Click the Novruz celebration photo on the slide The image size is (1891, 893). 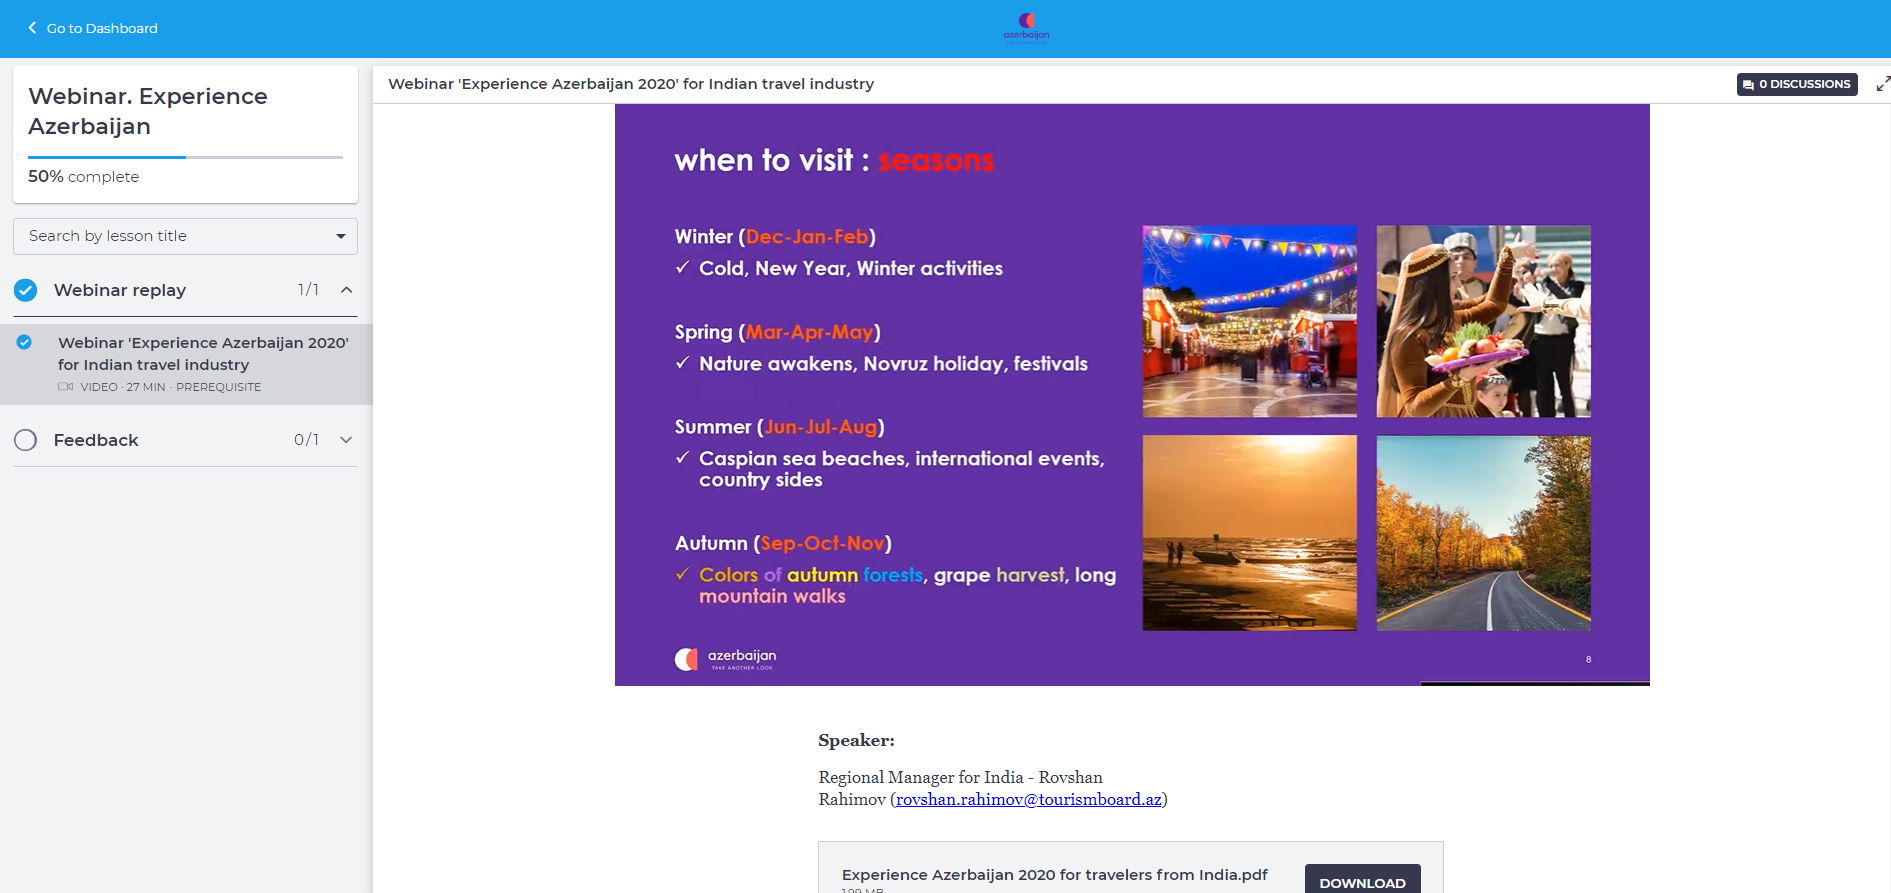tap(1483, 321)
